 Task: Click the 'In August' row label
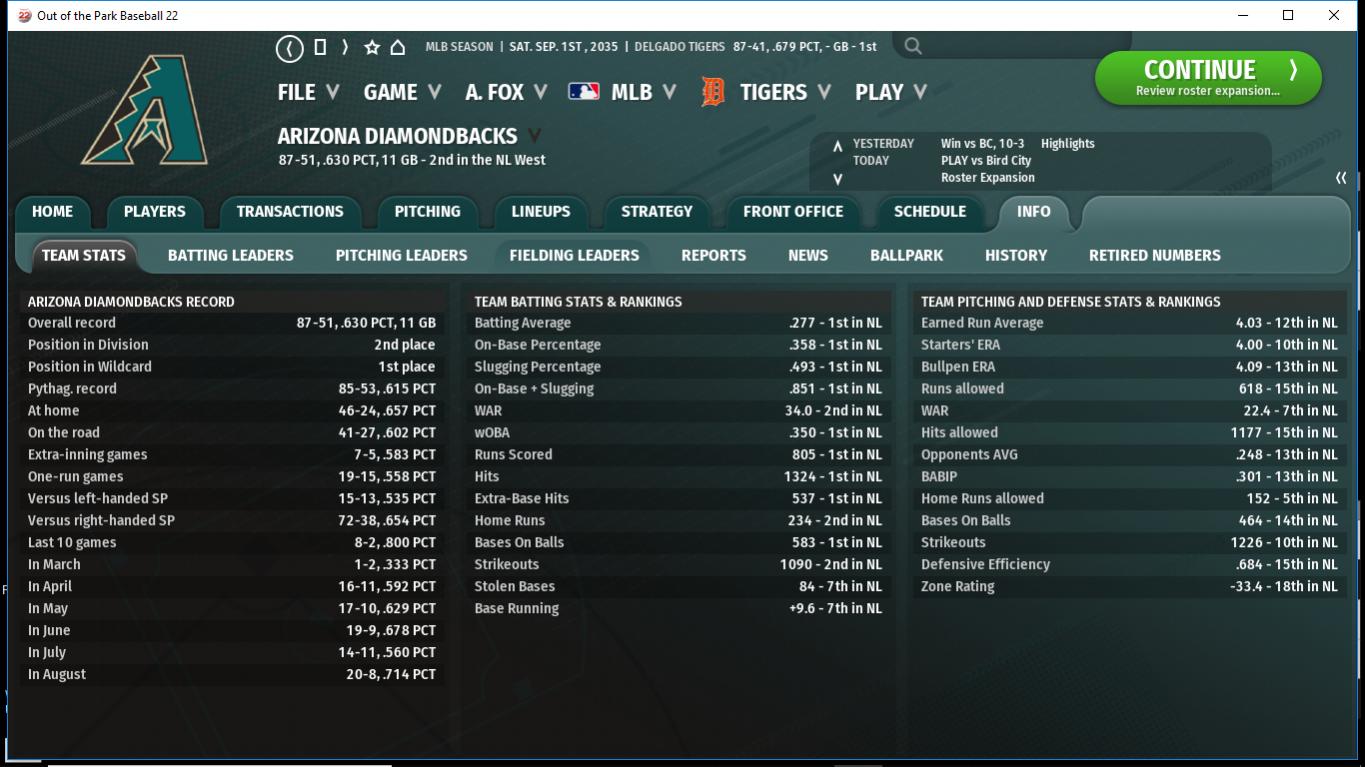tap(57, 675)
